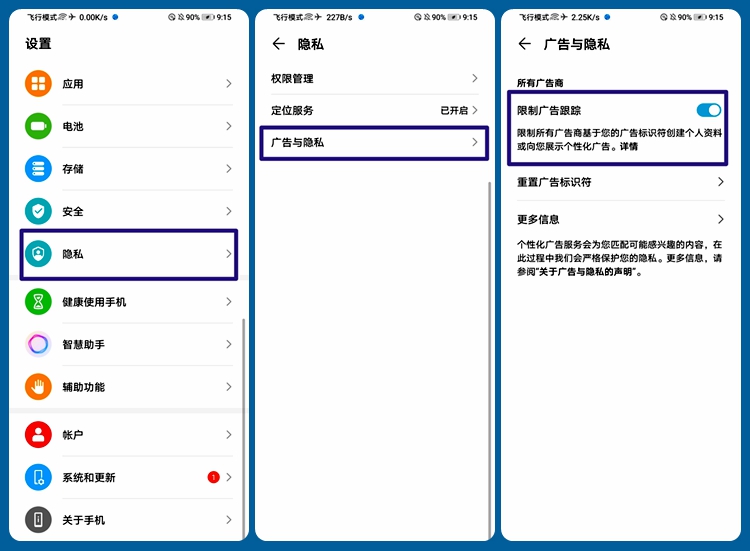The width and height of the screenshot is (750, 551).
Task: Tap the red notification badge on 系统和更新
Action: click(x=213, y=477)
